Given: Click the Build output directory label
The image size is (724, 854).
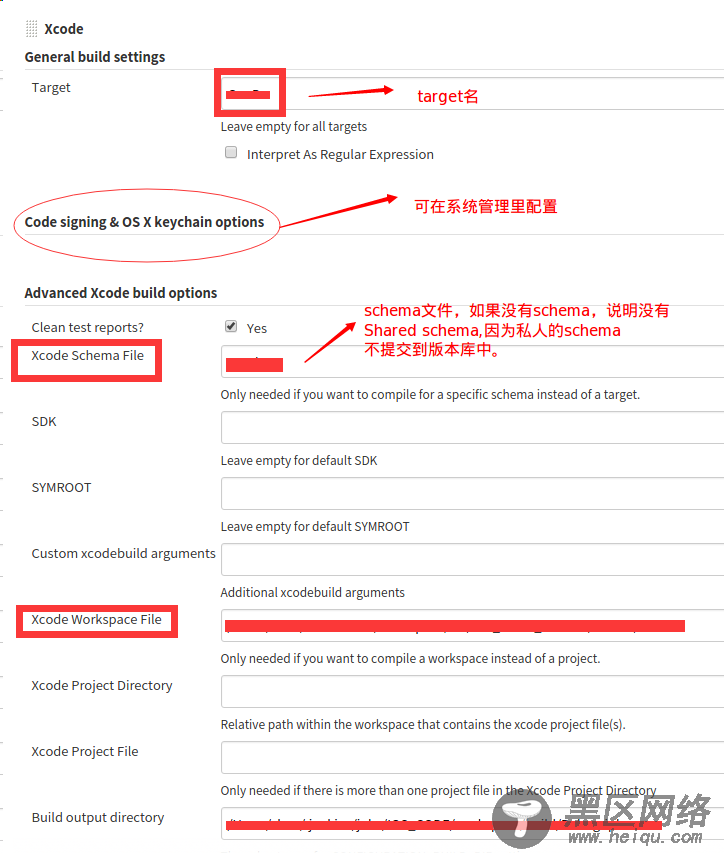Looking at the screenshot, I should tap(98, 818).
